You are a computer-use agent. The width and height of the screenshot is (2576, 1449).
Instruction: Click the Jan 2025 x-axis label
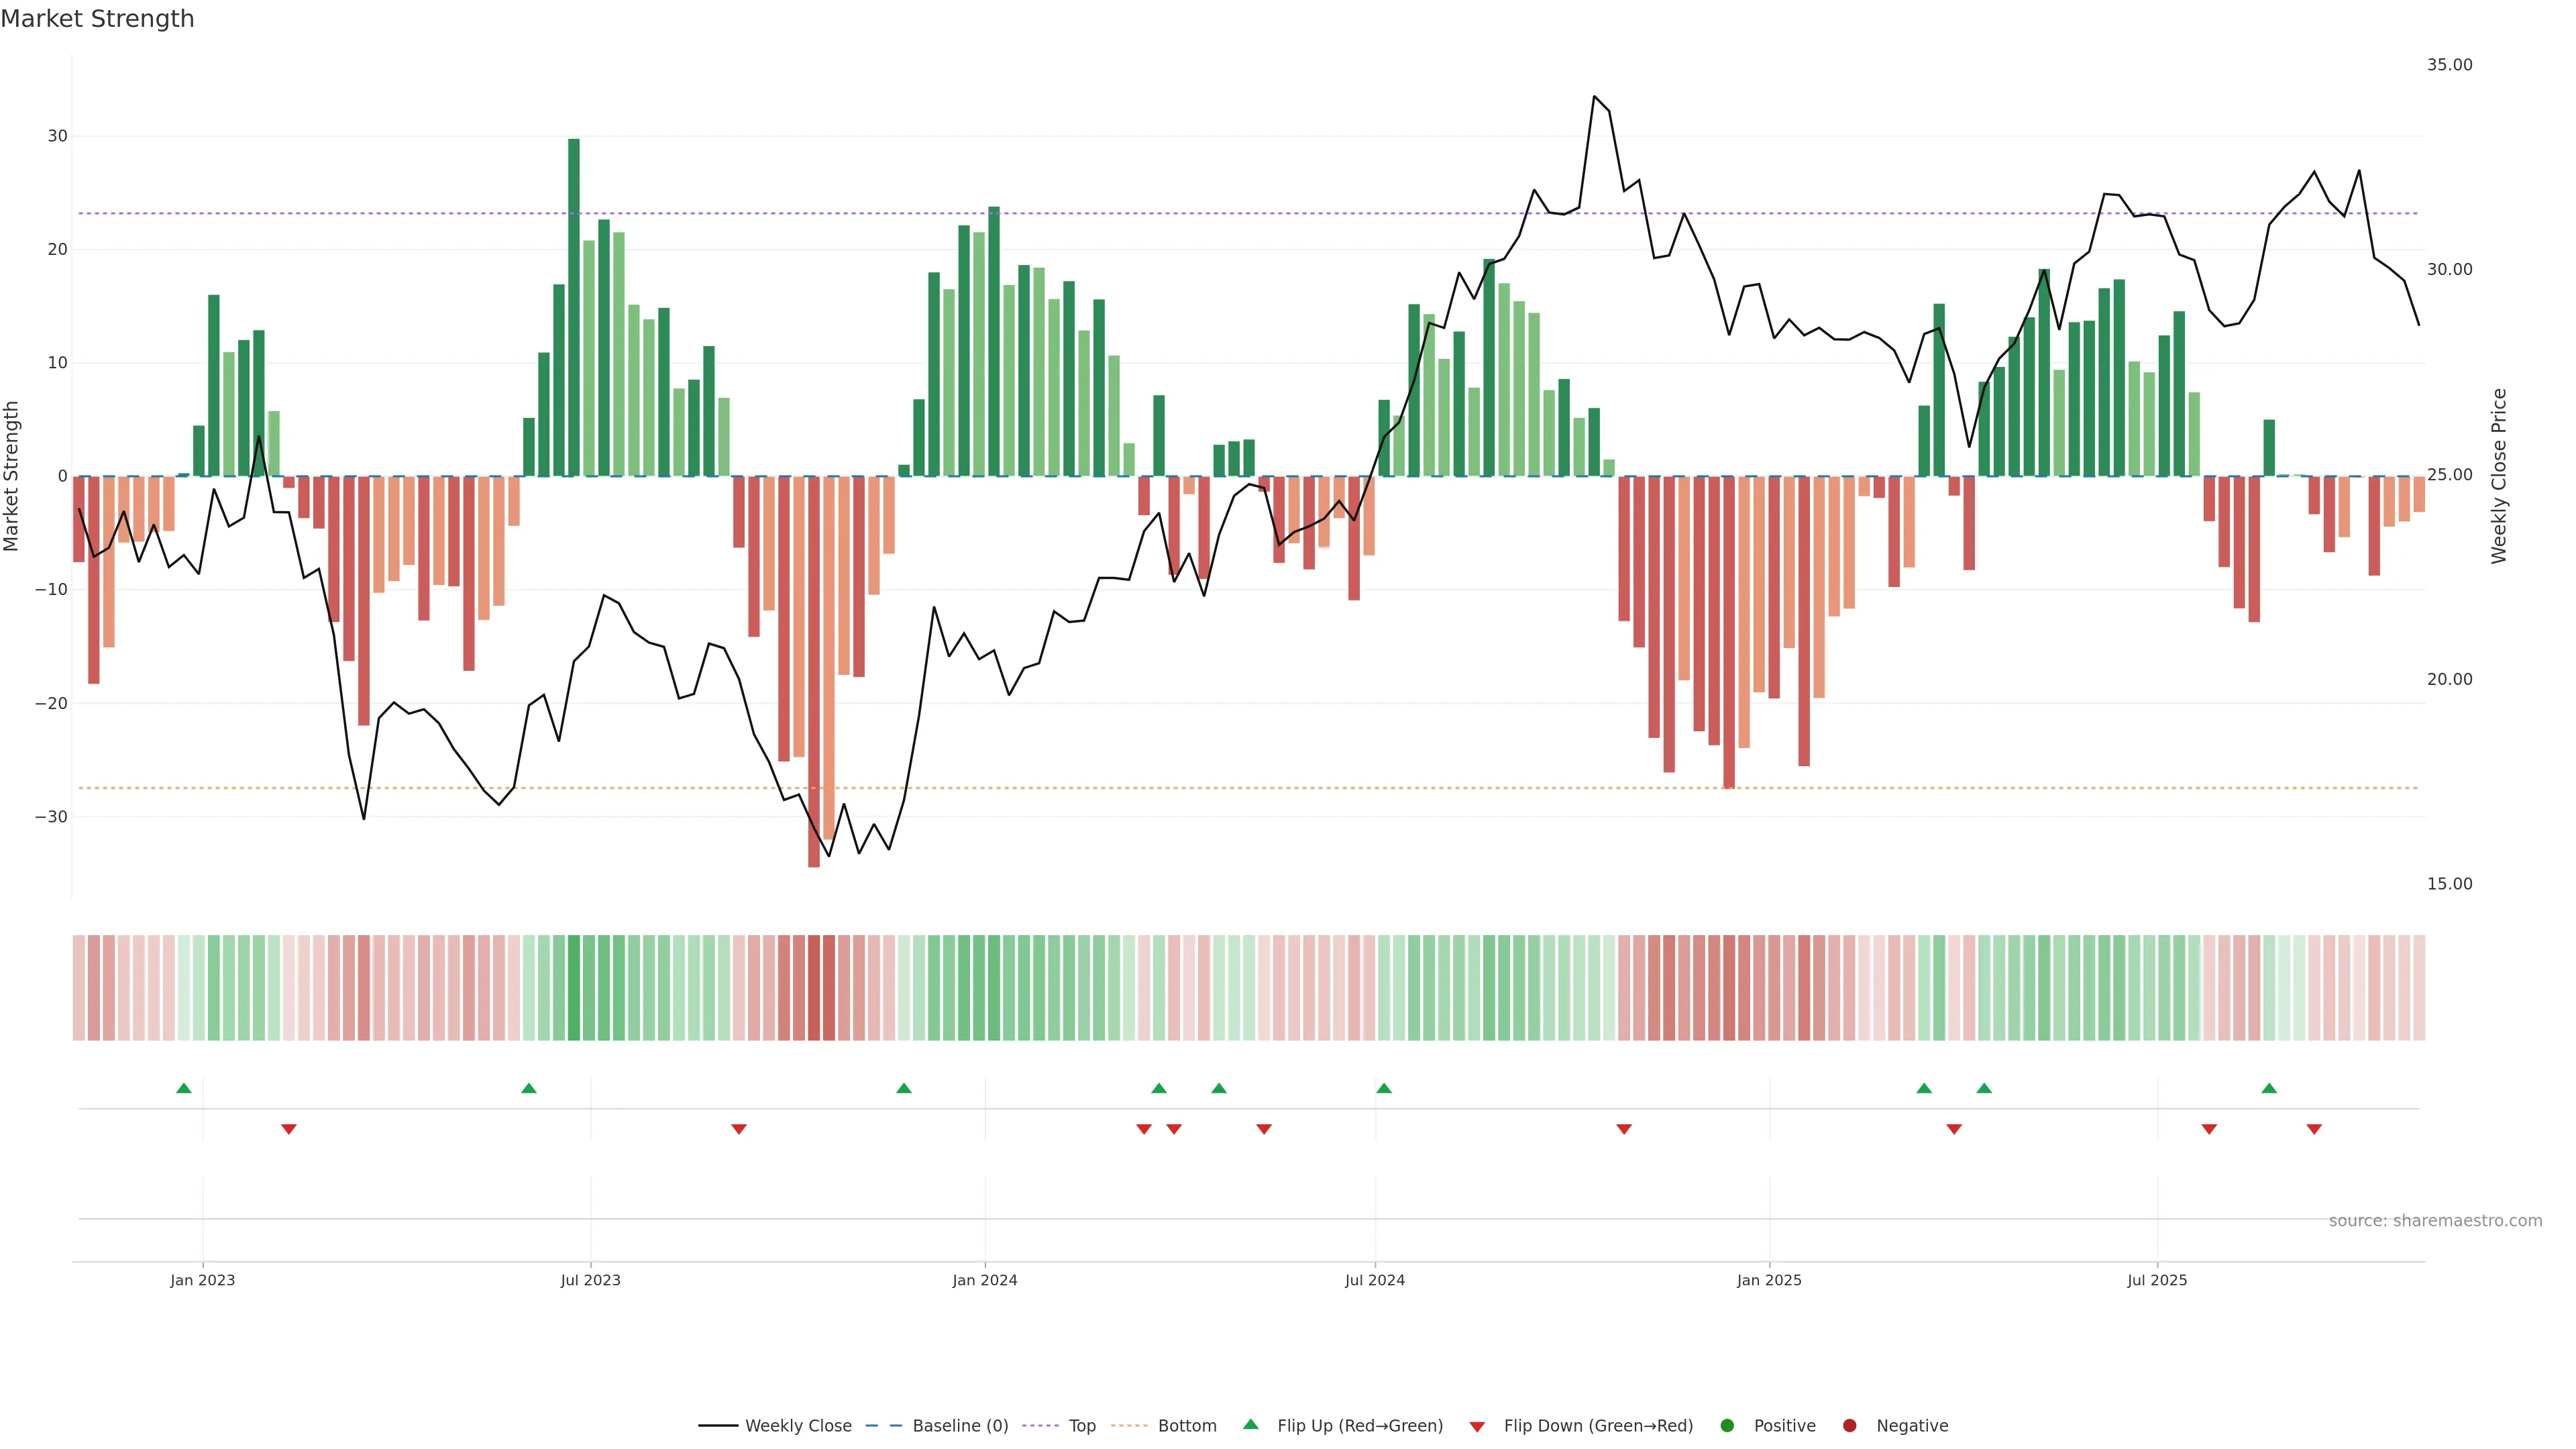click(1769, 1280)
